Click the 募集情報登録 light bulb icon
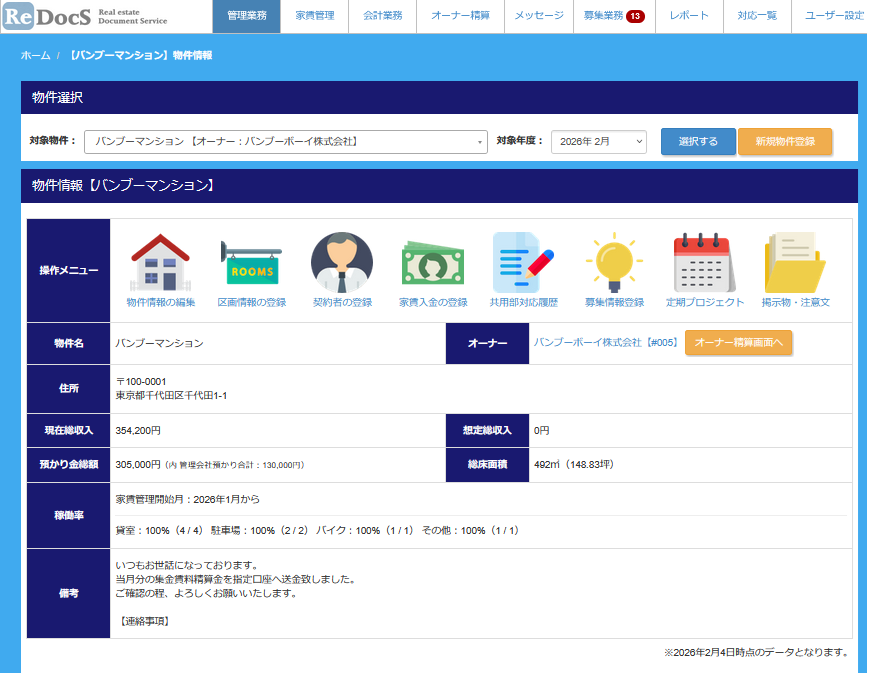The height and width of the screenshot is (673, 871). coord(614,263)
